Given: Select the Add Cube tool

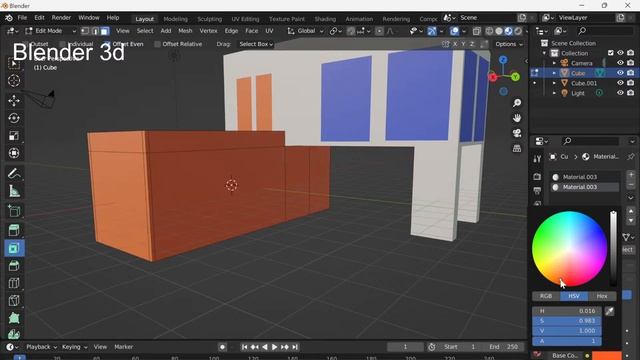Looking at the screenshot, I should (14, 211).
